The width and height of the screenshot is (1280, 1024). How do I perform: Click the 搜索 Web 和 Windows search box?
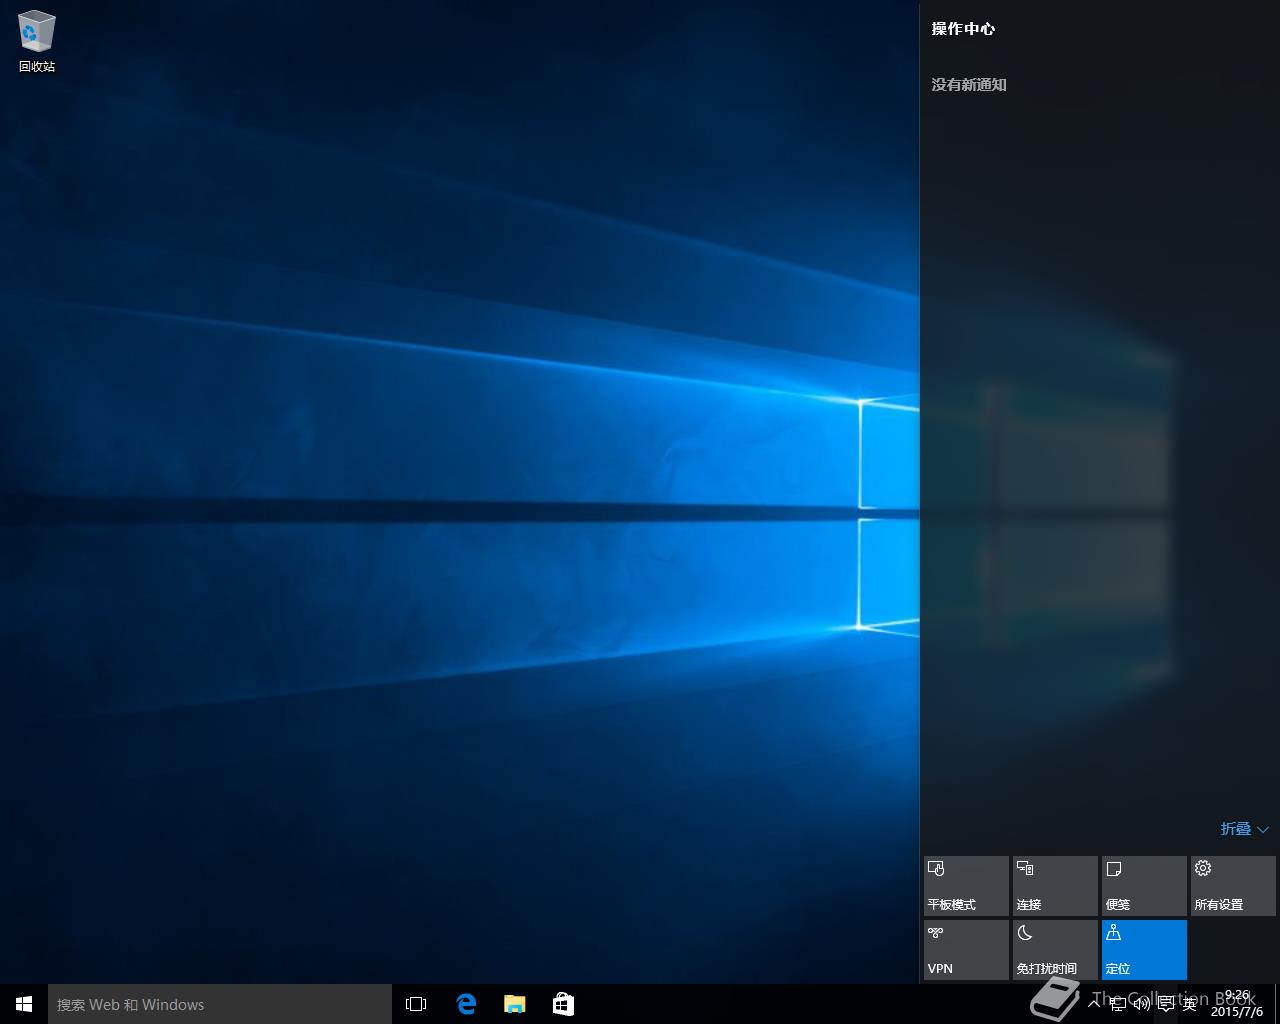220,1004
